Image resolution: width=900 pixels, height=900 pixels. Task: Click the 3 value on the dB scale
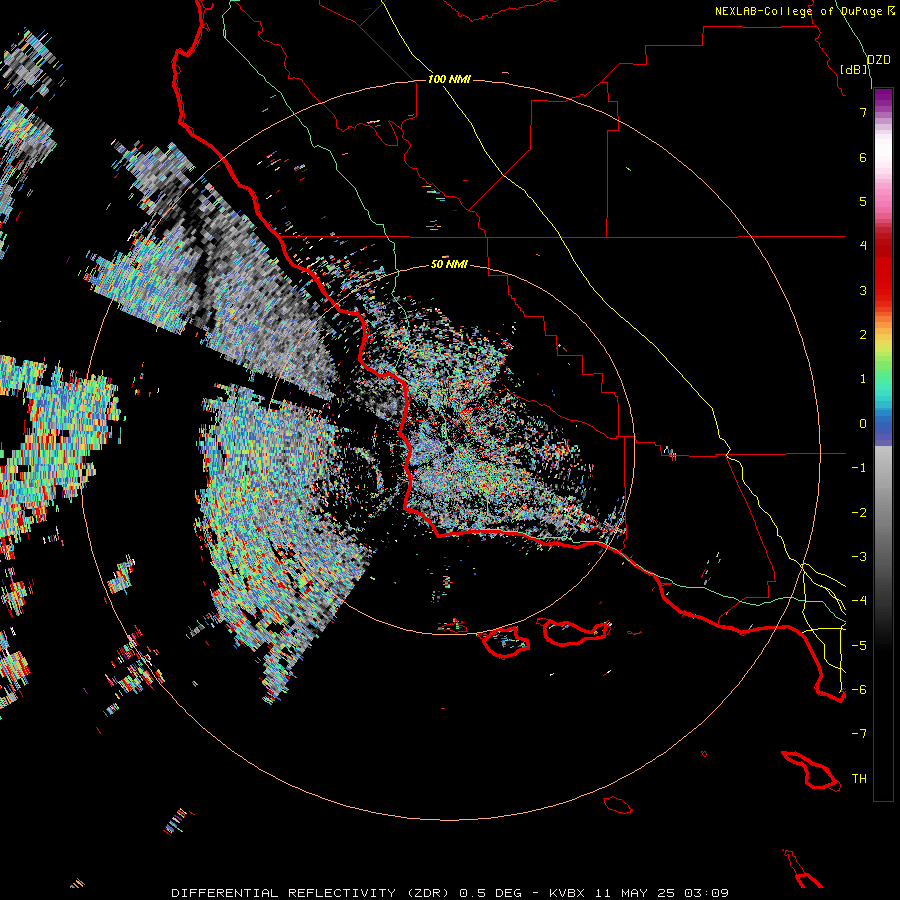(863, 290)
